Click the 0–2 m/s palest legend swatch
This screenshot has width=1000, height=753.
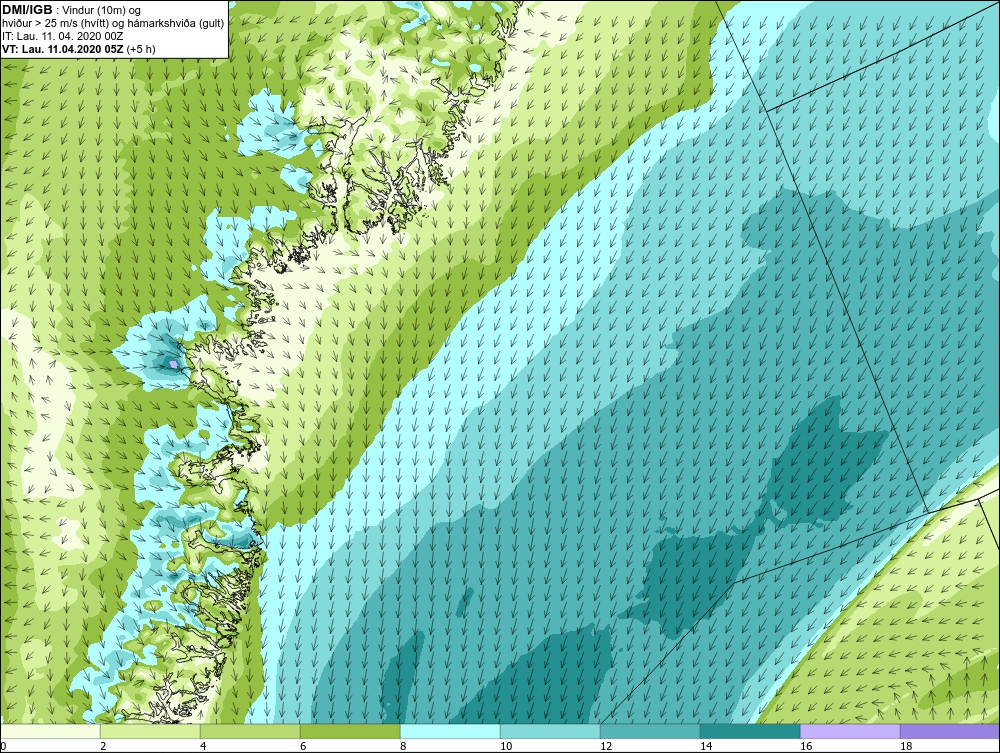[x=50, y=732]
